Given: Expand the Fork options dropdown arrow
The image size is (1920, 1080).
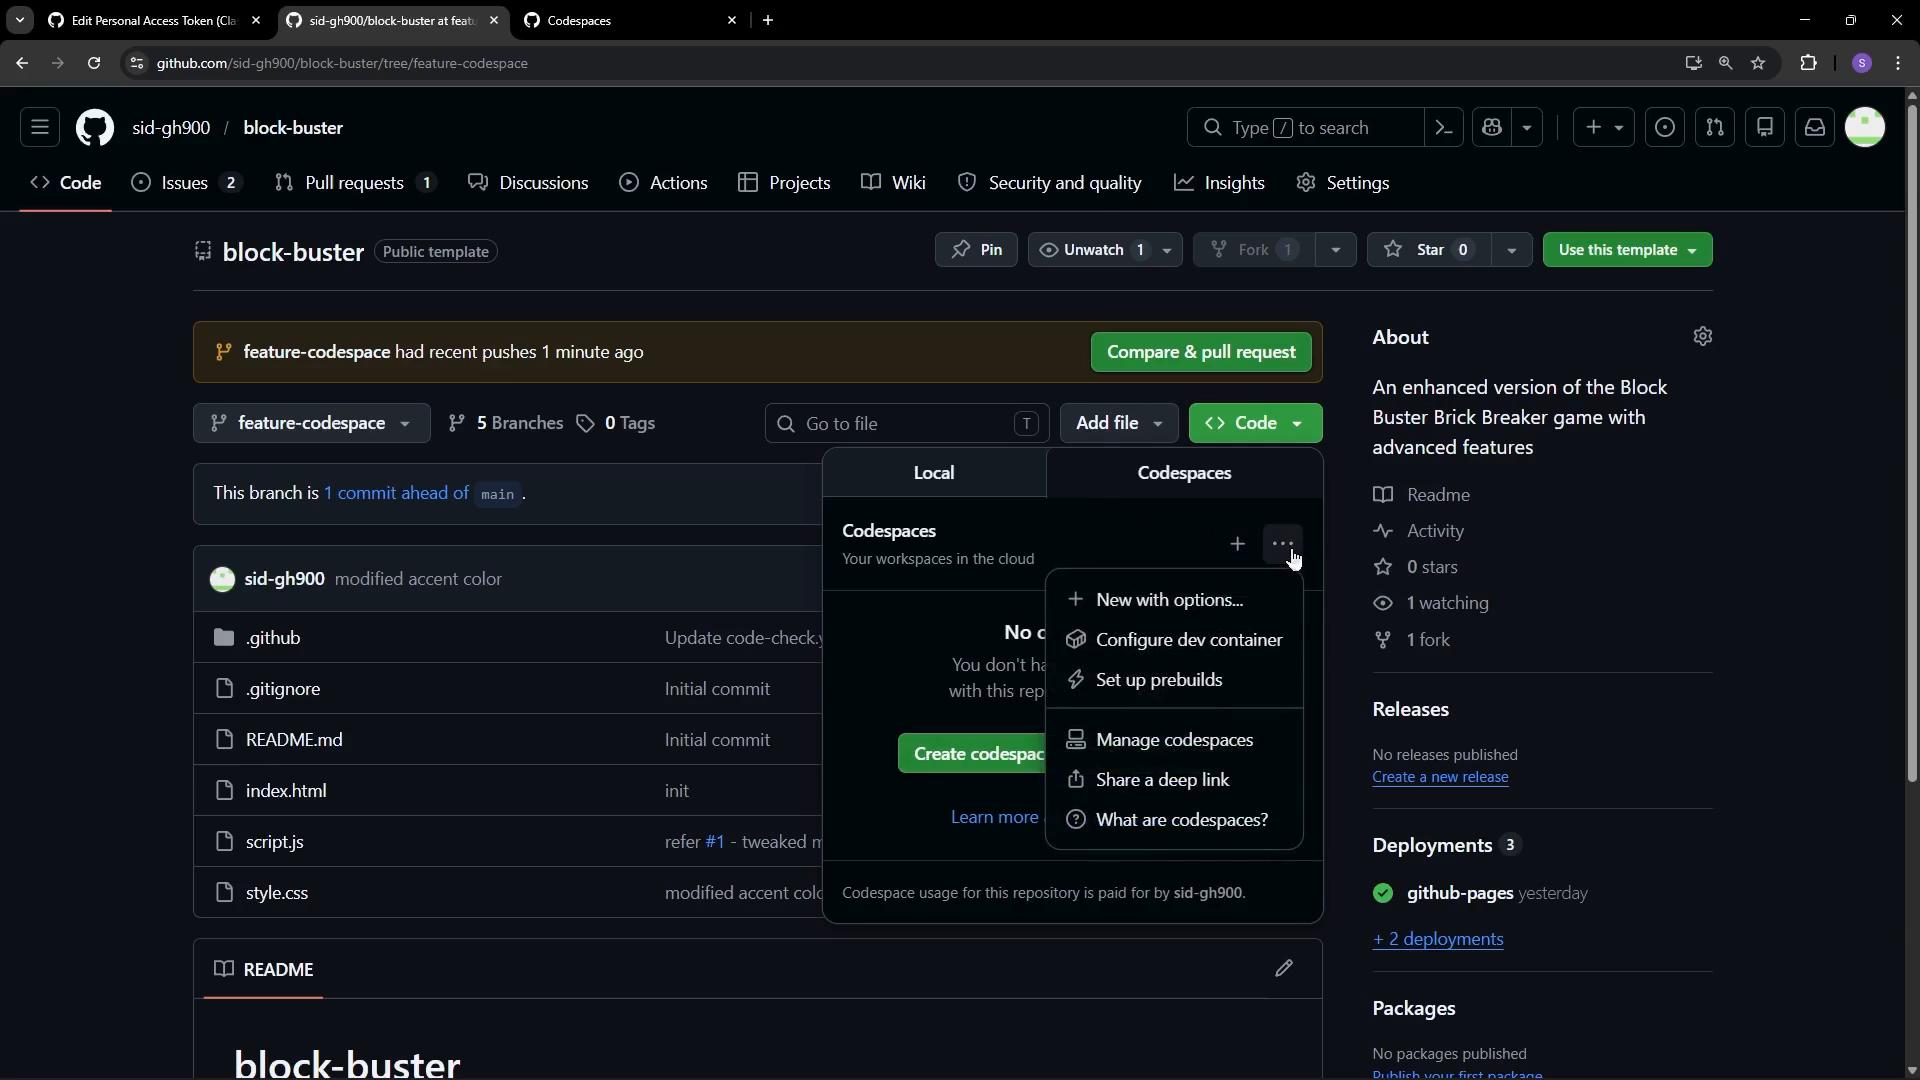Looking at the screenshot, I should [1335, 250].
